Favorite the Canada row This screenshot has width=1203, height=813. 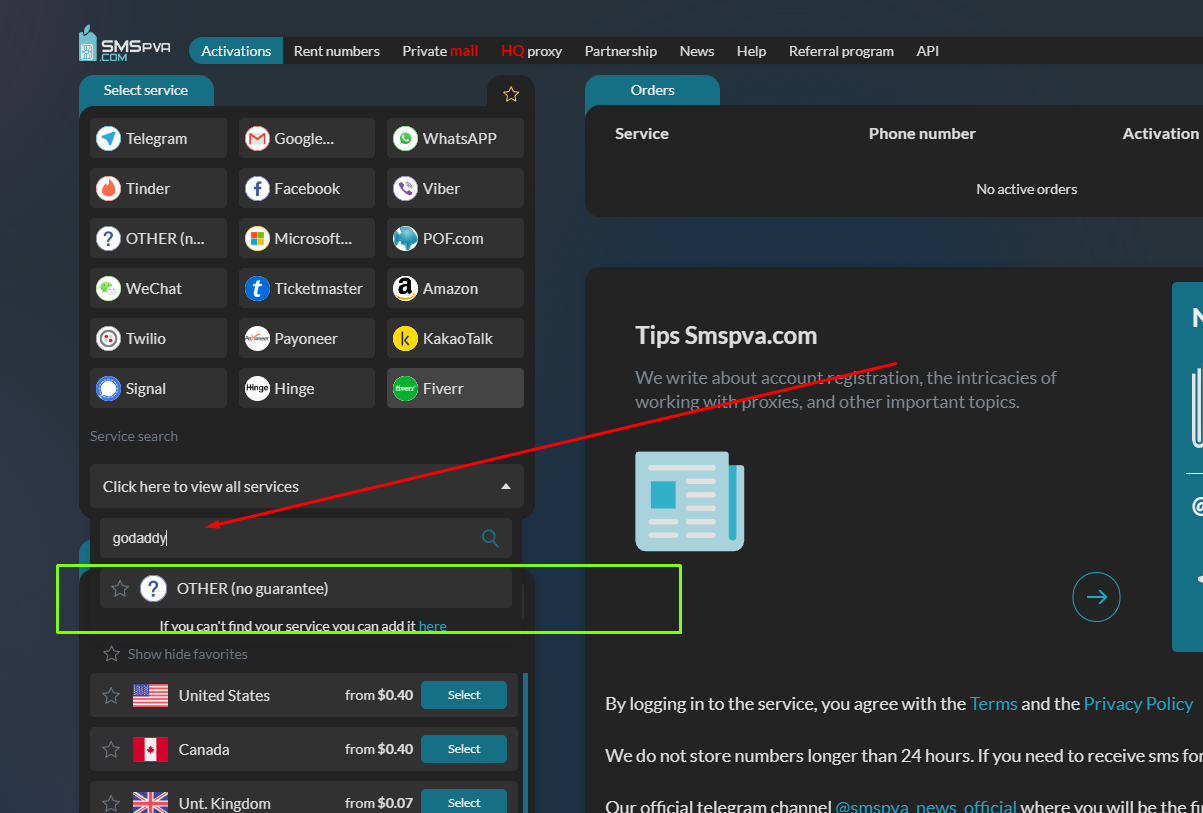(111, 749)
